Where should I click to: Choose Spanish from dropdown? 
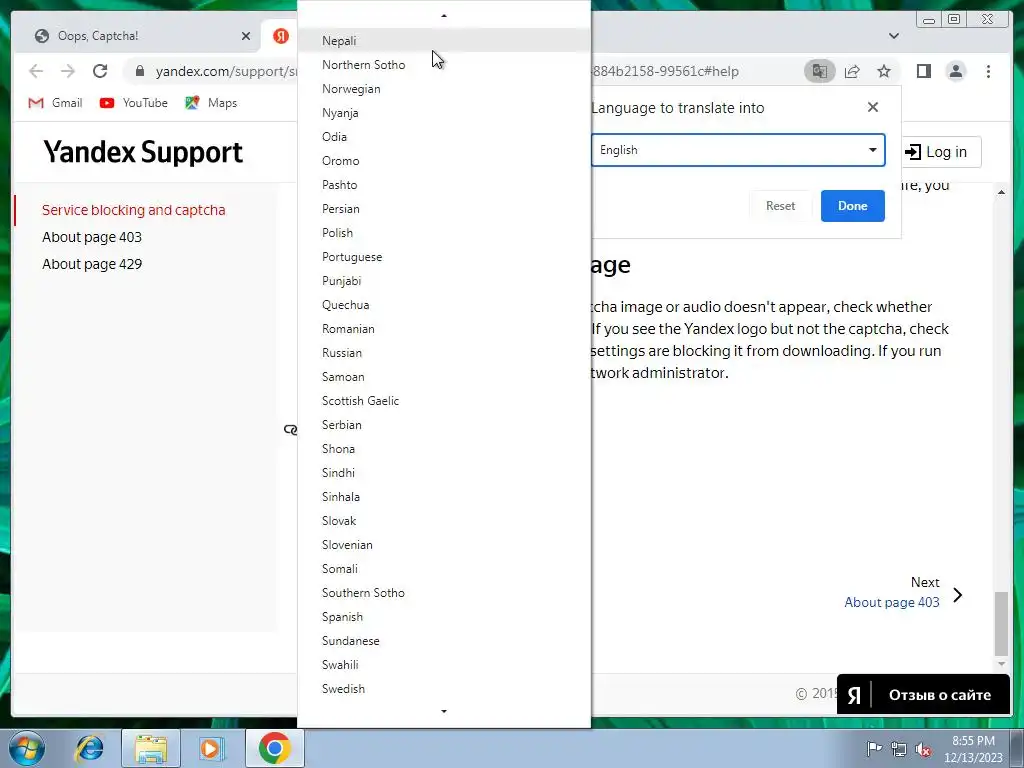coord(444,616)
